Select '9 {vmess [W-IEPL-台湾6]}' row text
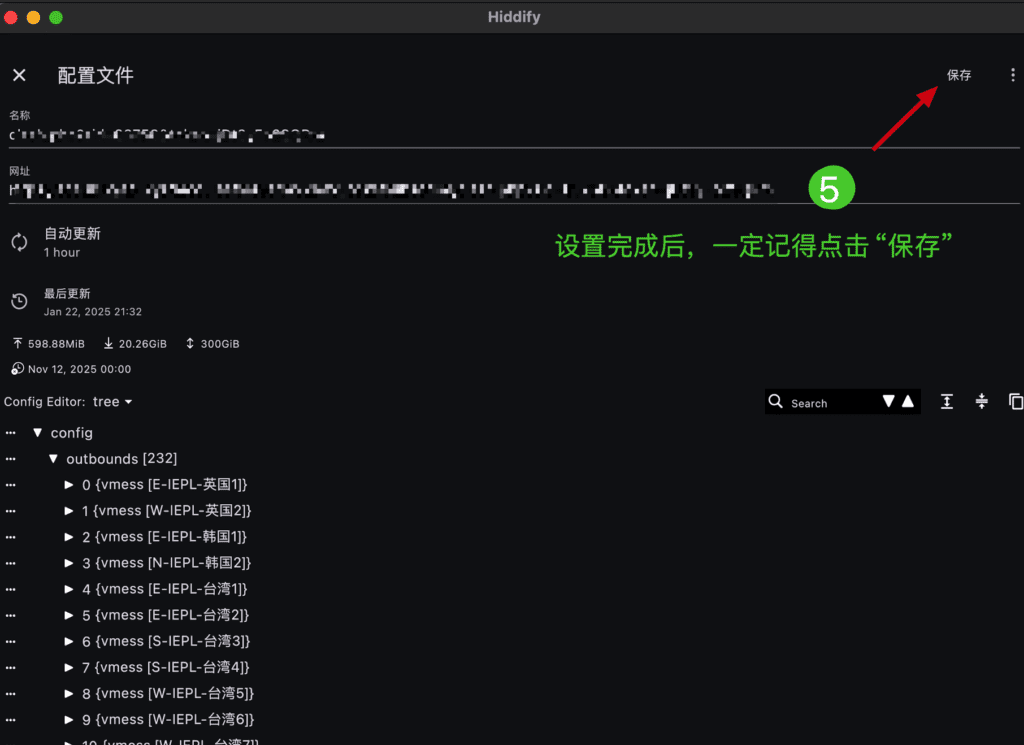This screenshot has width=1024, height=745. 168,720
